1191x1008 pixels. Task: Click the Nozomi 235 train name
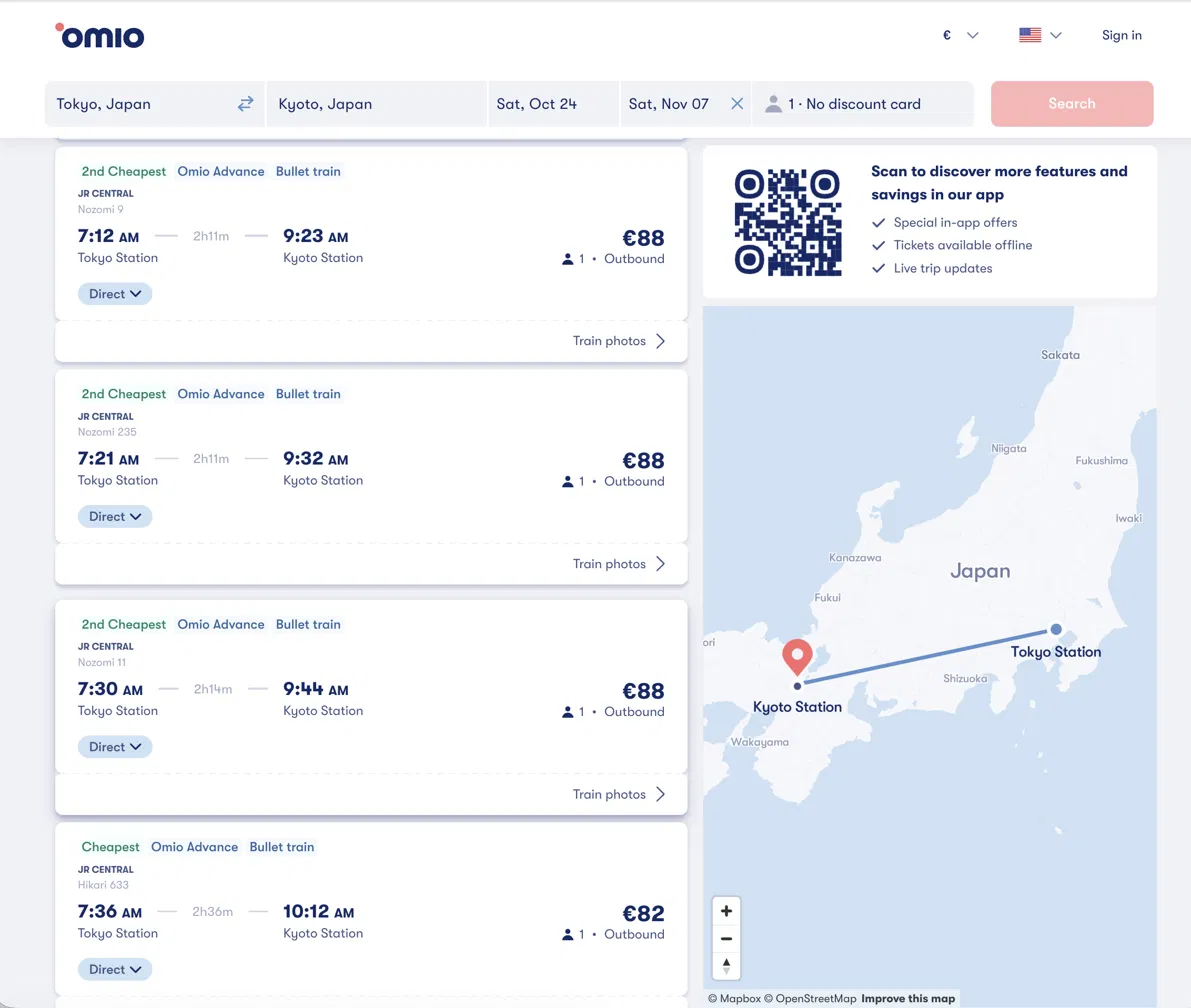pos(107,431)
